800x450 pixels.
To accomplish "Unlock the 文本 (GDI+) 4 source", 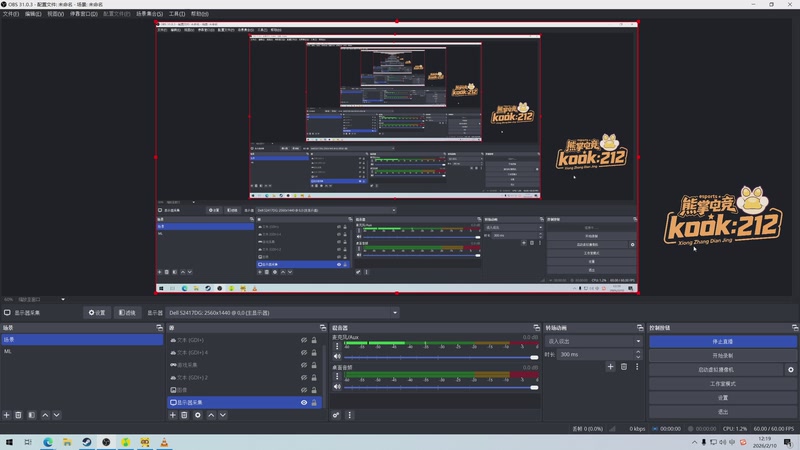I will (x=315, y=352).
